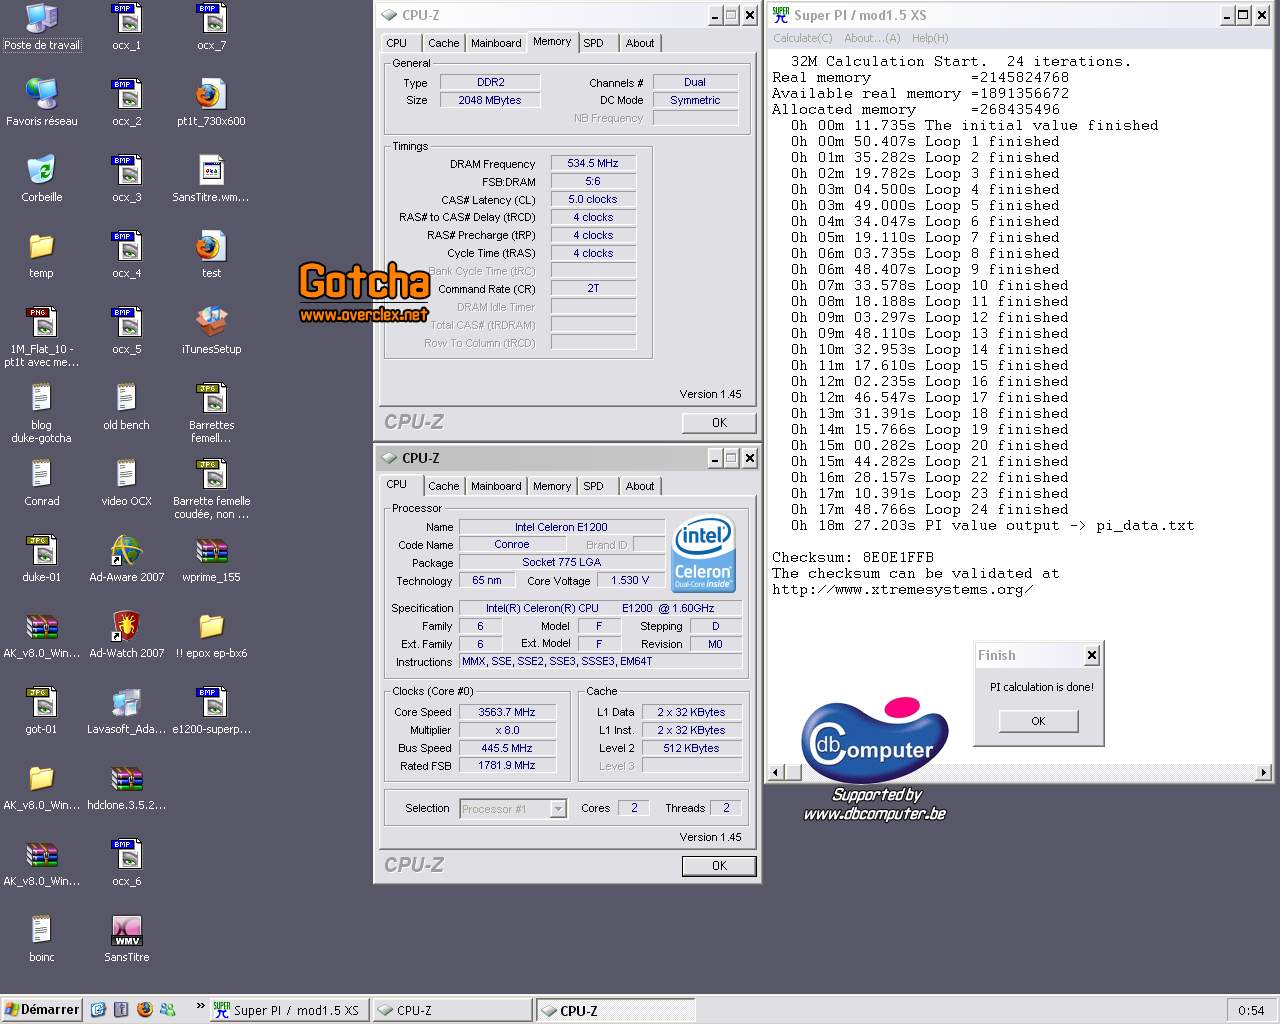Open Poste de travail desktop icon
Image resolution: width=1280 pixels, height=1024 pixels.
pos(41,27)
